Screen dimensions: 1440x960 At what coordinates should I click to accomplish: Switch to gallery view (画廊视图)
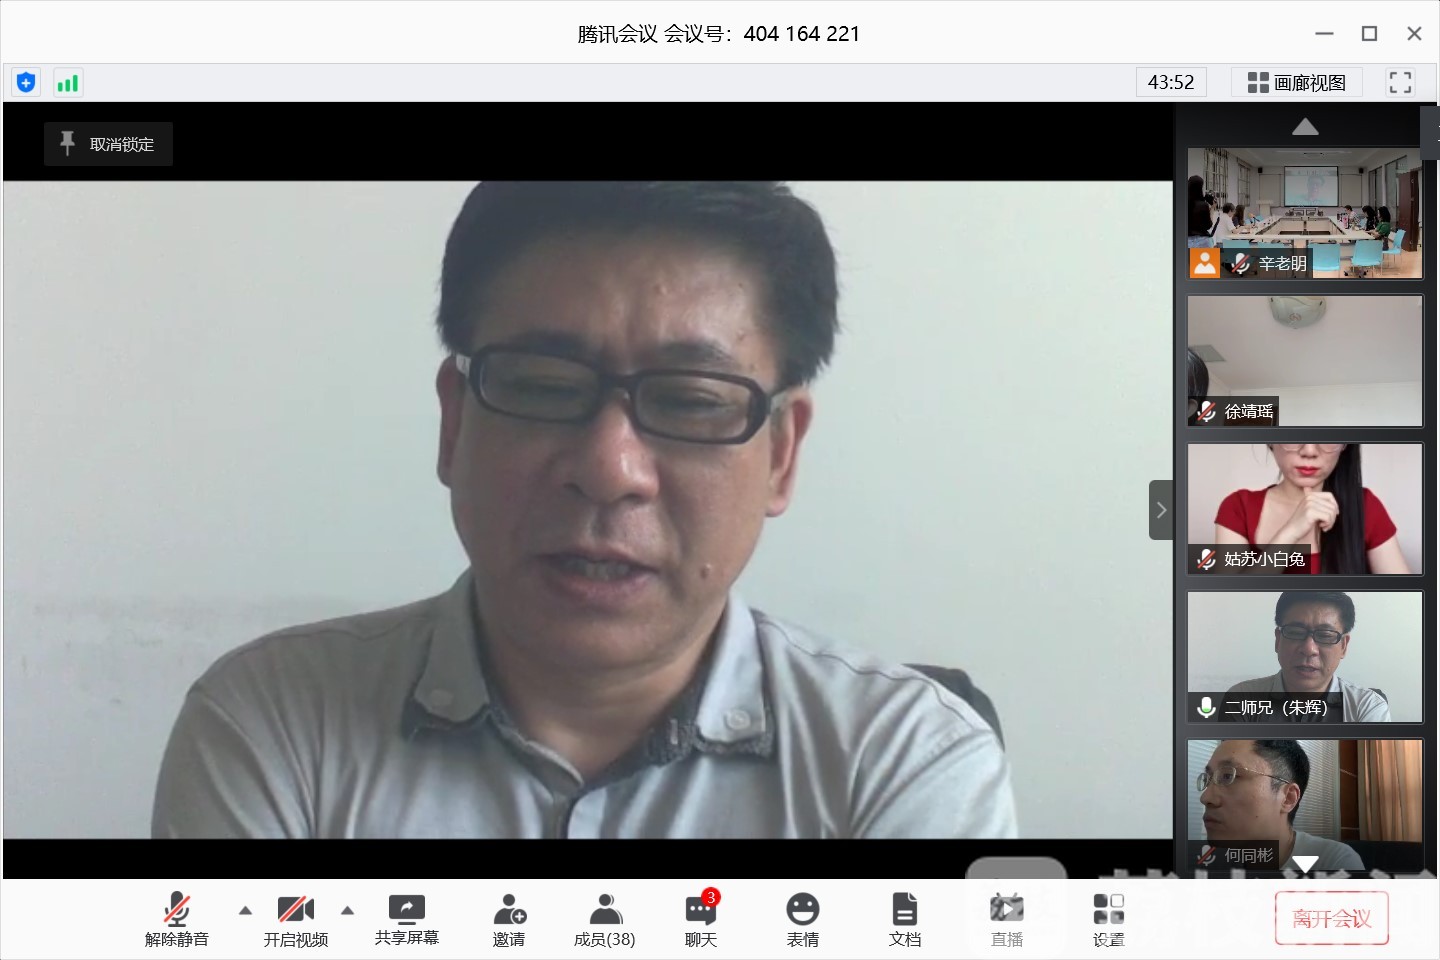(1297, 83)
